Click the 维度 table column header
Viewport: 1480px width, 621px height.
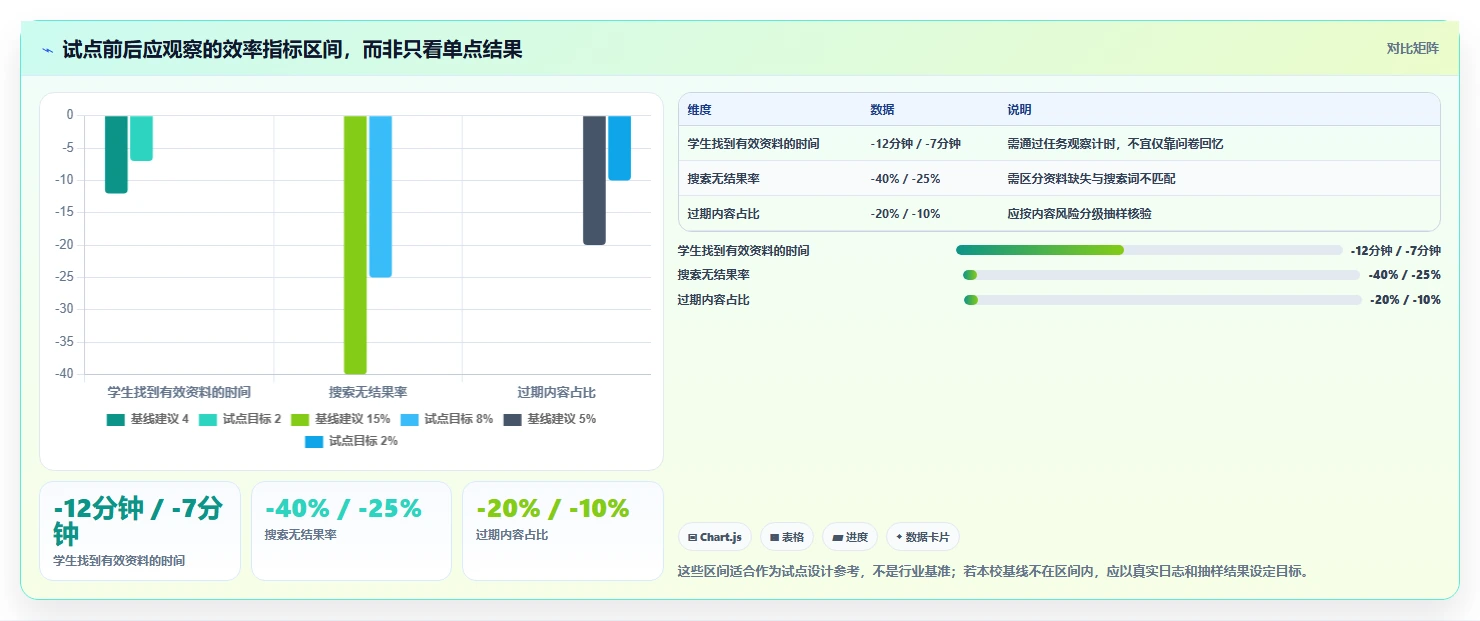pos(699,110)
